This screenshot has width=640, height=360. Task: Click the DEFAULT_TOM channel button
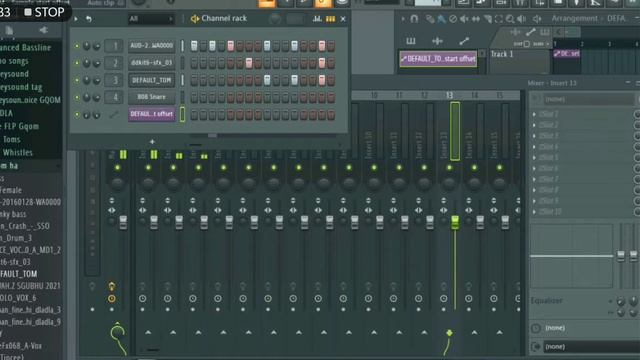pos(151,80)
